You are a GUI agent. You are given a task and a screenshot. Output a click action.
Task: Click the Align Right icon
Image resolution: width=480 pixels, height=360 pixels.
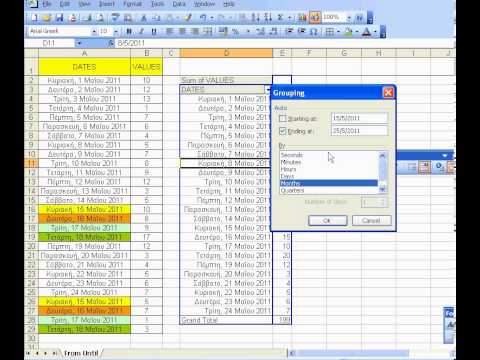[x=195, y=32]
